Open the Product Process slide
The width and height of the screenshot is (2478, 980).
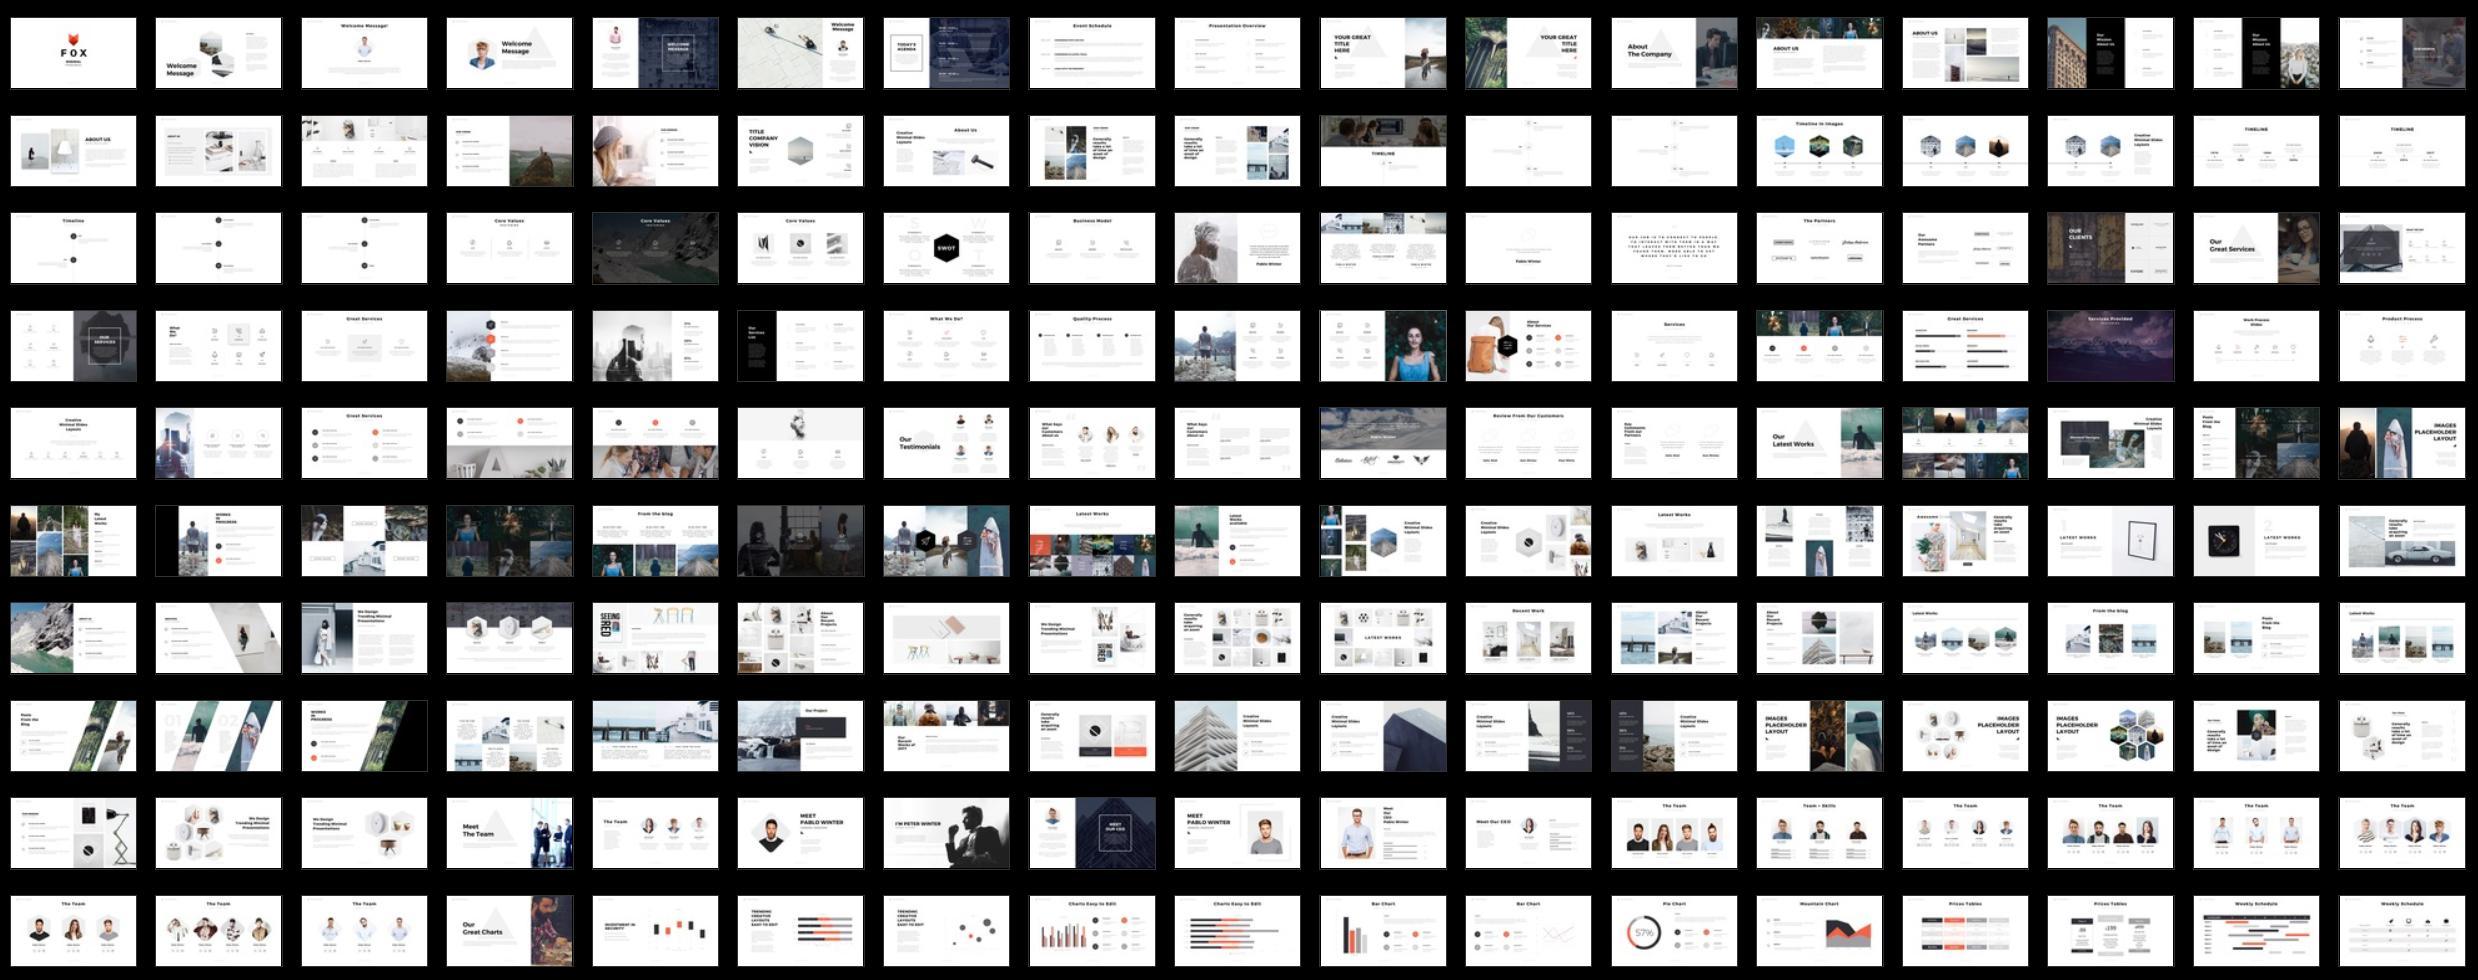(x=2402, y=346)
